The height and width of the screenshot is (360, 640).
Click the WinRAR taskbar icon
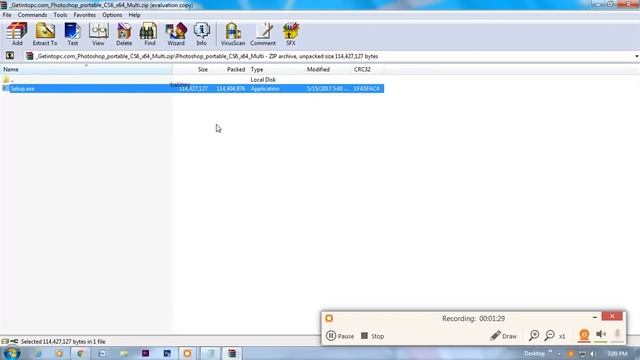pos(232,353)
